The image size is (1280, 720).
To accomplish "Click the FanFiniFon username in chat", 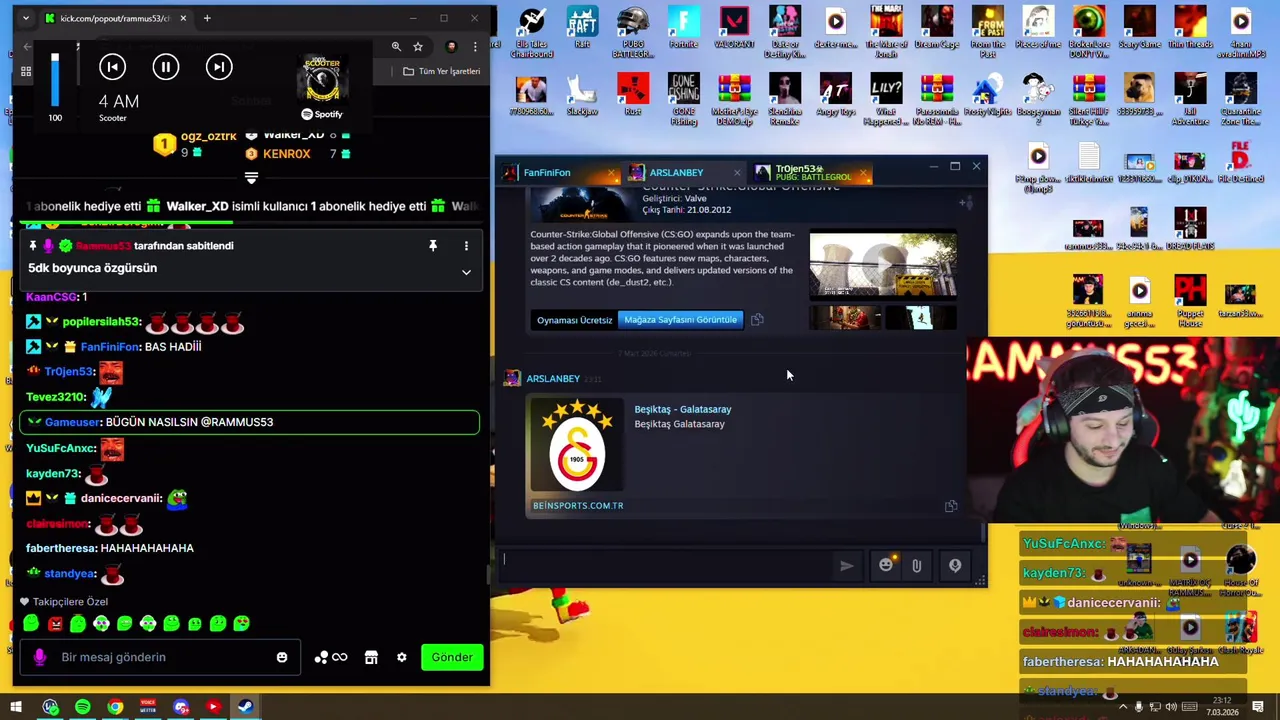I will [x=110, y=346].
